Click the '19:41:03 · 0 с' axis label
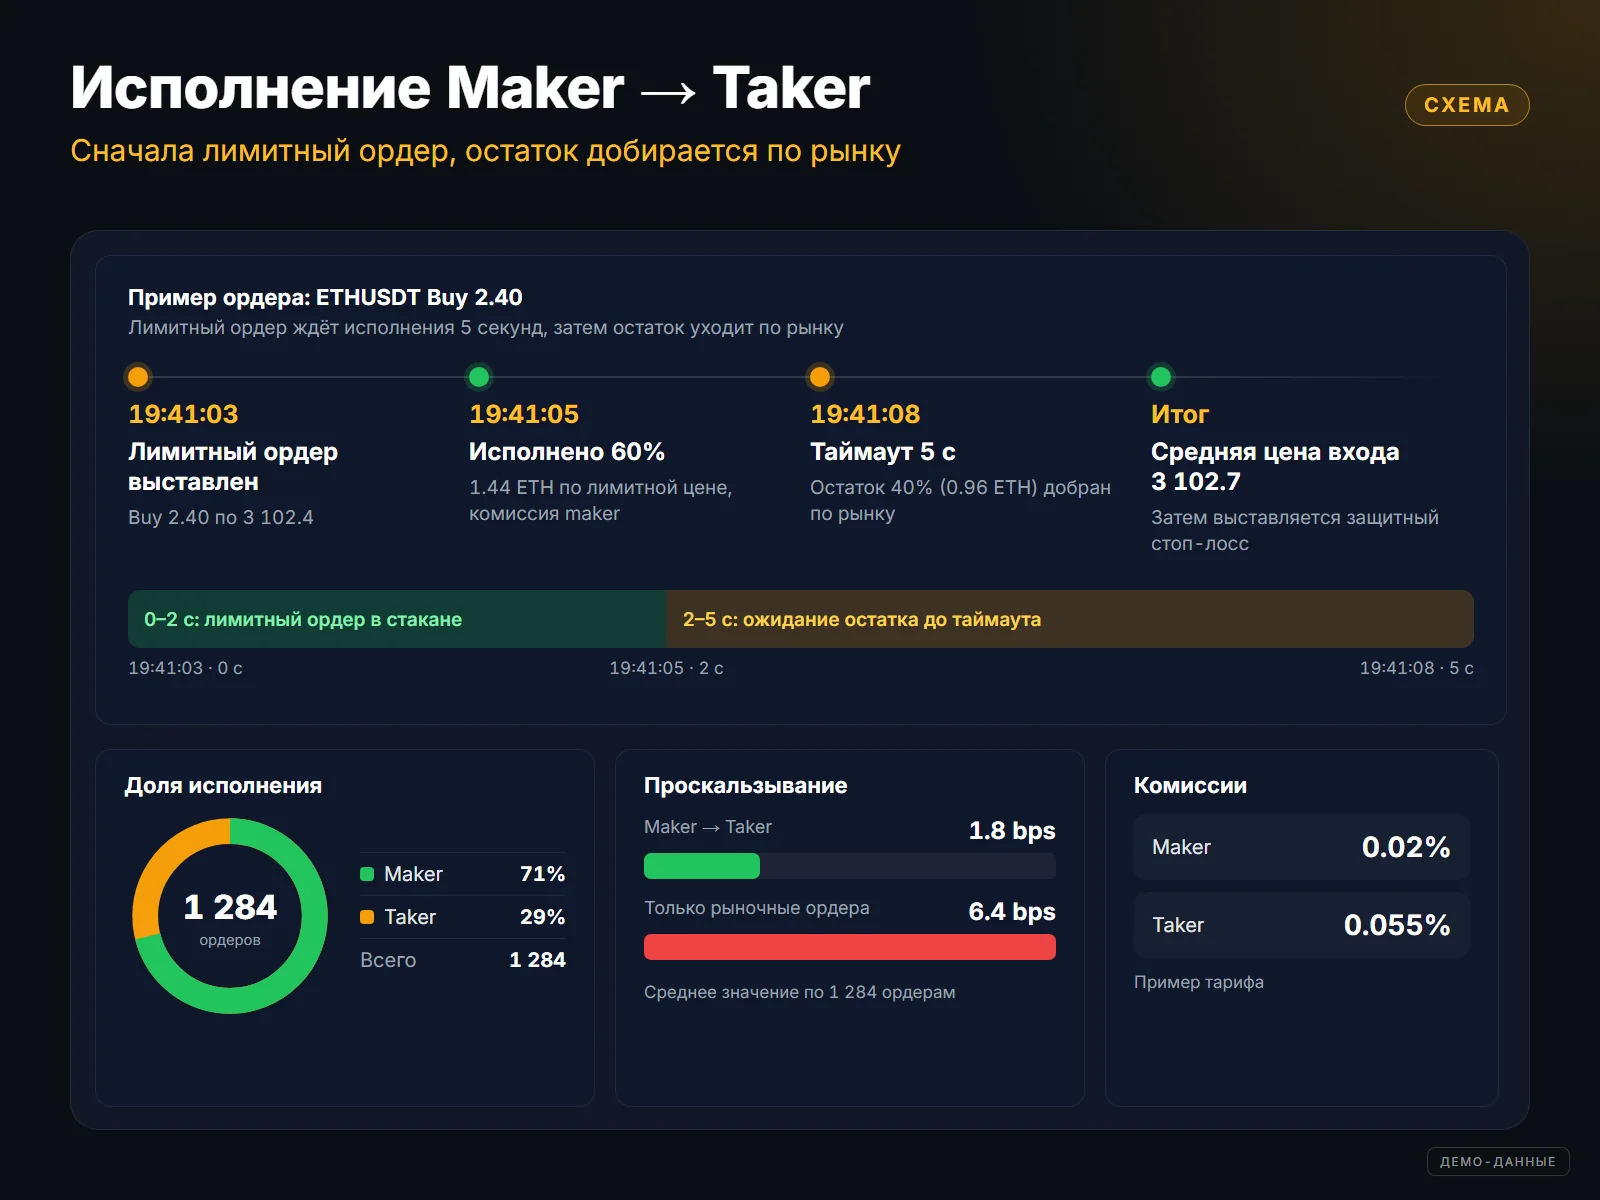 click(x=185, y=668)
